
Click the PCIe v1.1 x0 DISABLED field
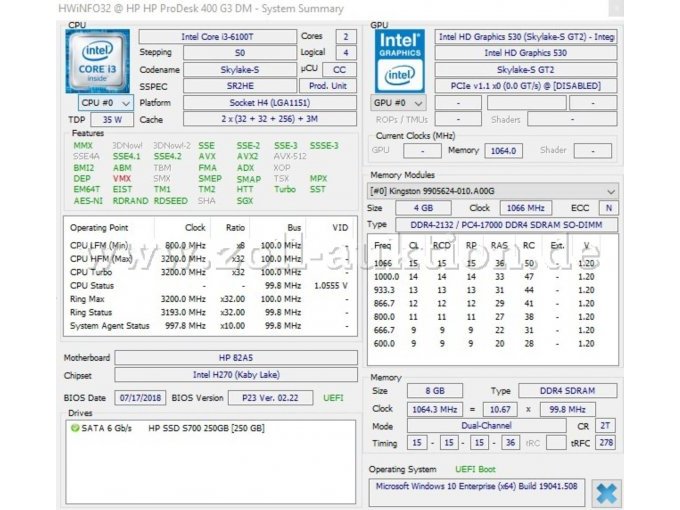[526, 86]
